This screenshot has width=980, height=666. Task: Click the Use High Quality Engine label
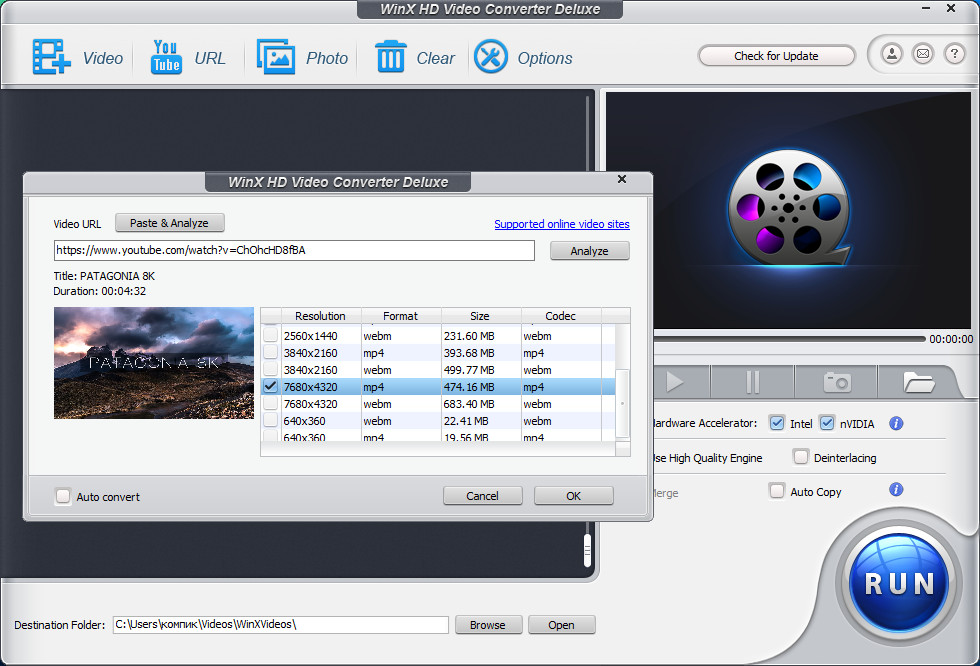tap(708, 458)
